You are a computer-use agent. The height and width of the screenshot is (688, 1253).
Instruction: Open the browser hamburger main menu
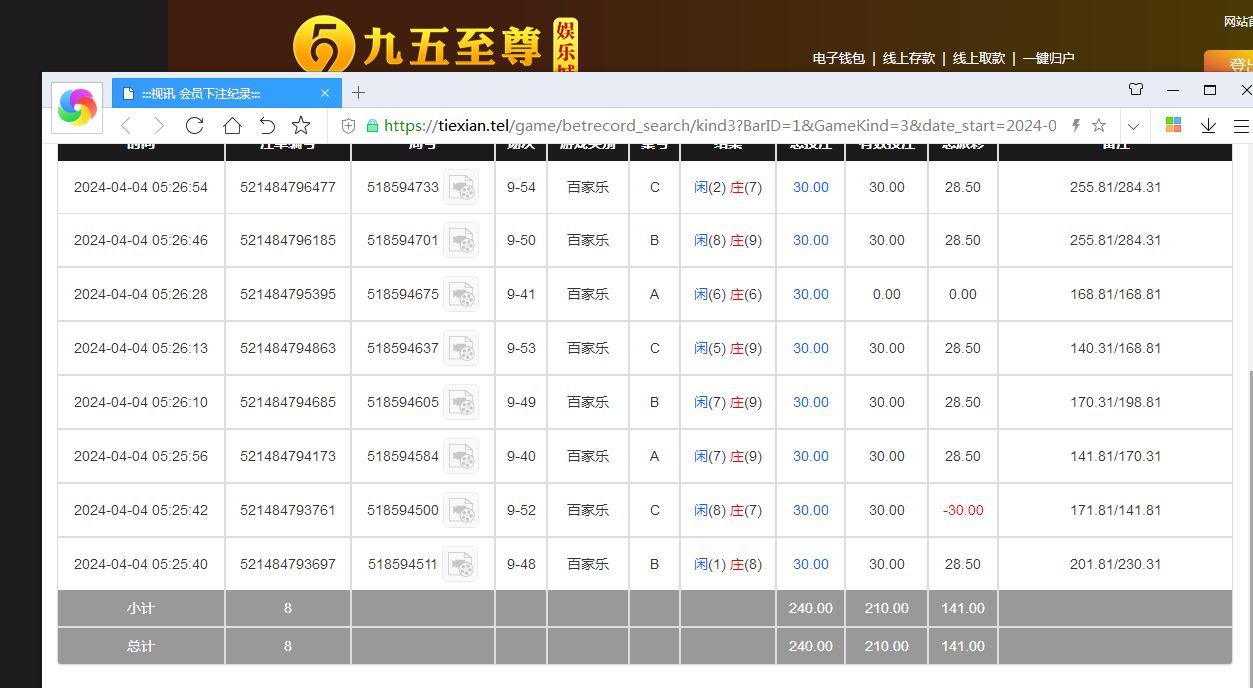(x=1241, y=125)
